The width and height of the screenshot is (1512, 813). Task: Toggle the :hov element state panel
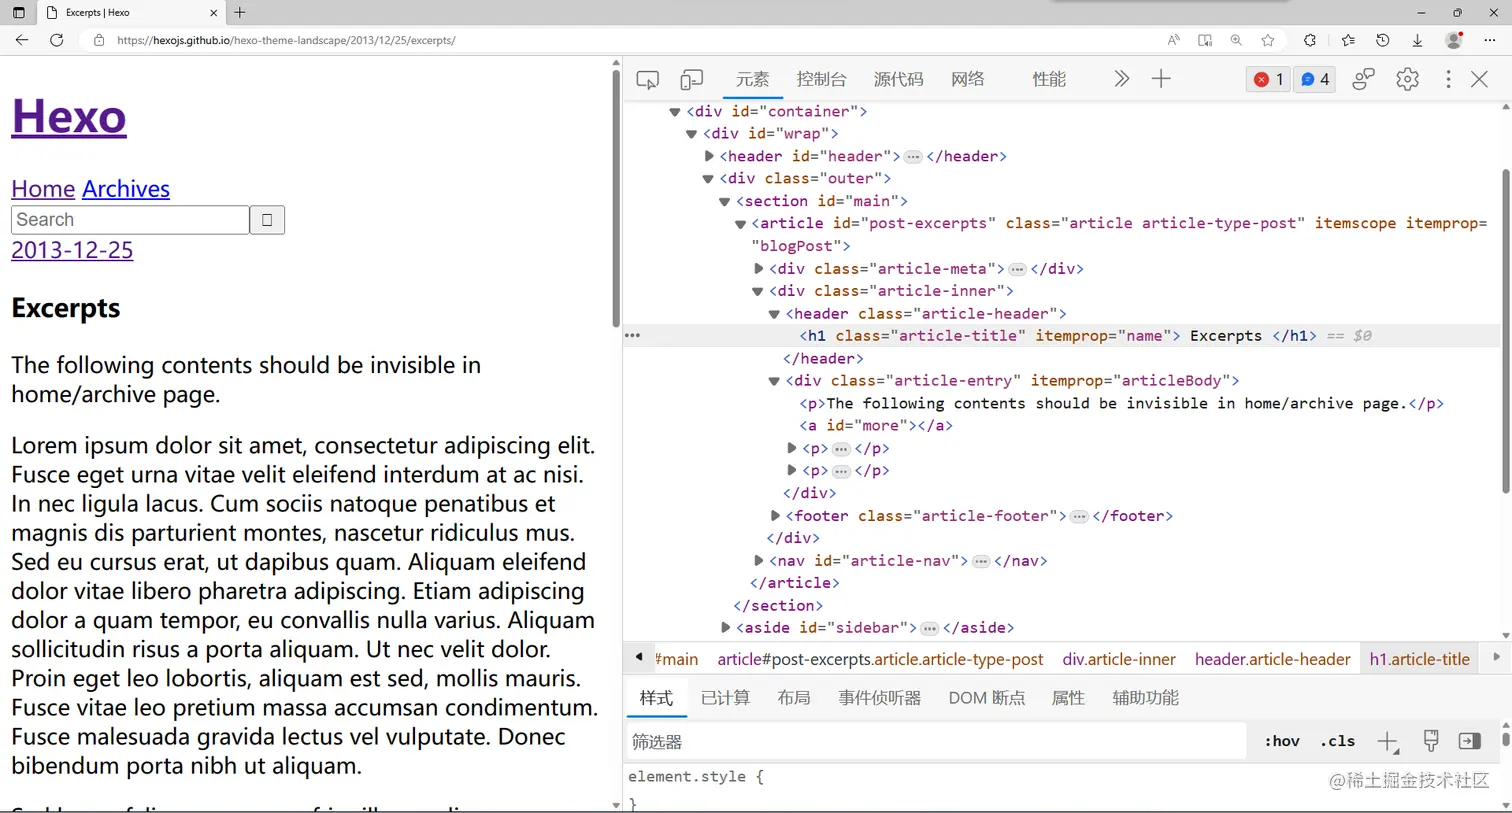tap(1282, 741)
